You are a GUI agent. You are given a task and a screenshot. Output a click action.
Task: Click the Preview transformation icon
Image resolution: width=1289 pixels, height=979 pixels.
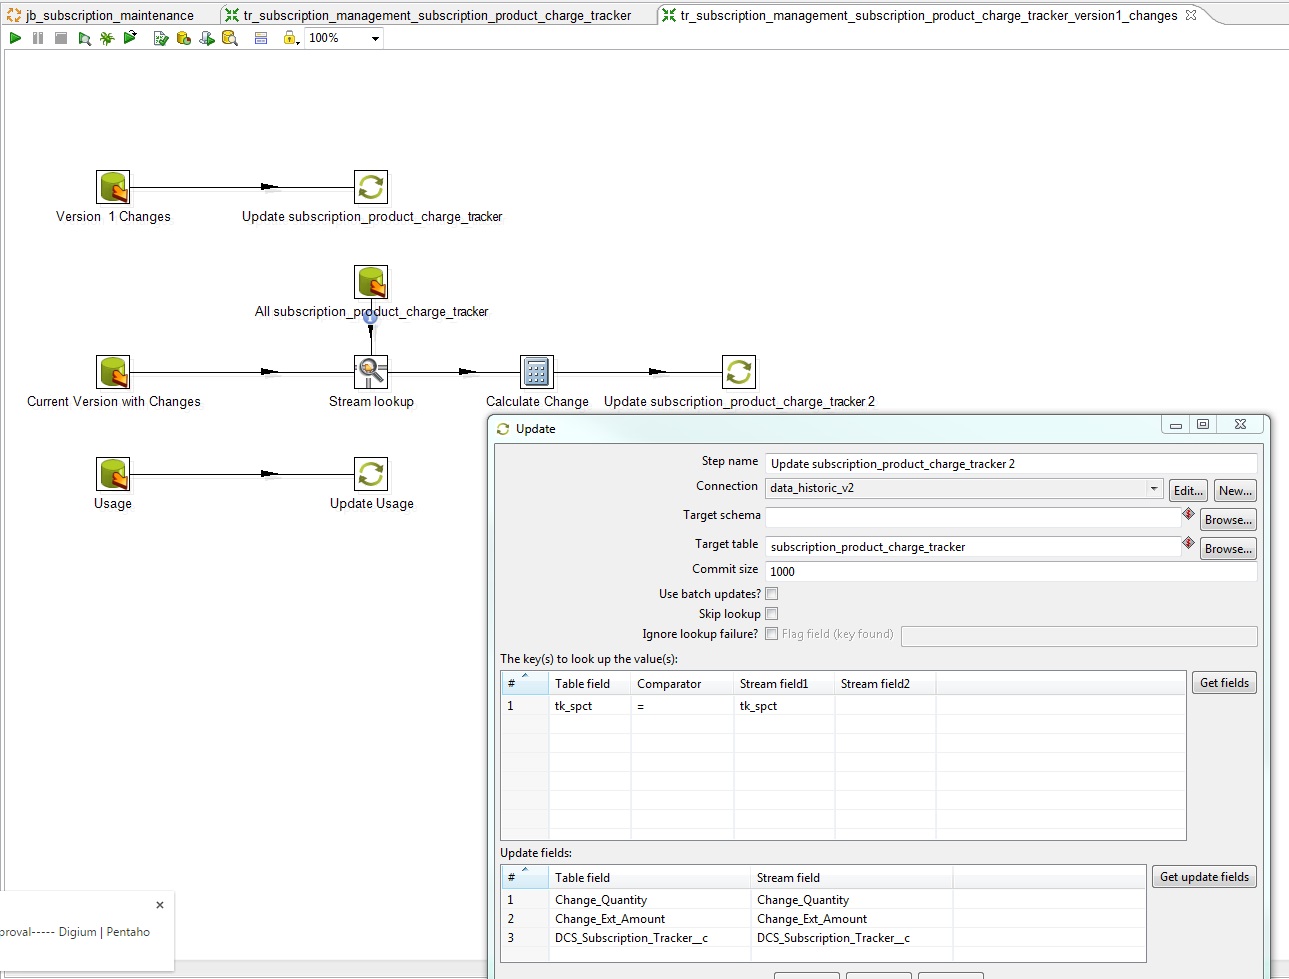(84, 38)
